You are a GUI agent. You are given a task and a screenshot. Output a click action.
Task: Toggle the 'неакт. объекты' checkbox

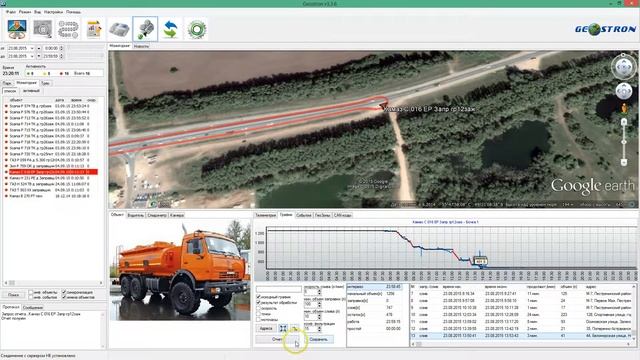coord(31,292)
